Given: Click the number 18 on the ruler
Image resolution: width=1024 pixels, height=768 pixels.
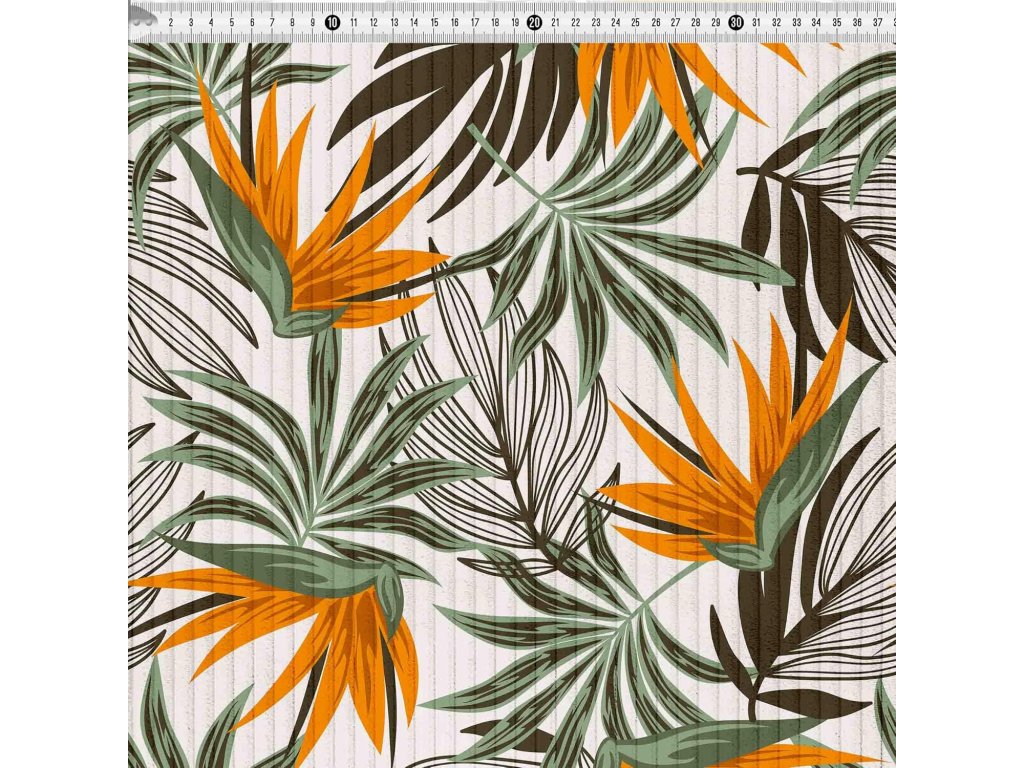Looking at the screenshot, I should pyautogui.click(x=494, y=23).
